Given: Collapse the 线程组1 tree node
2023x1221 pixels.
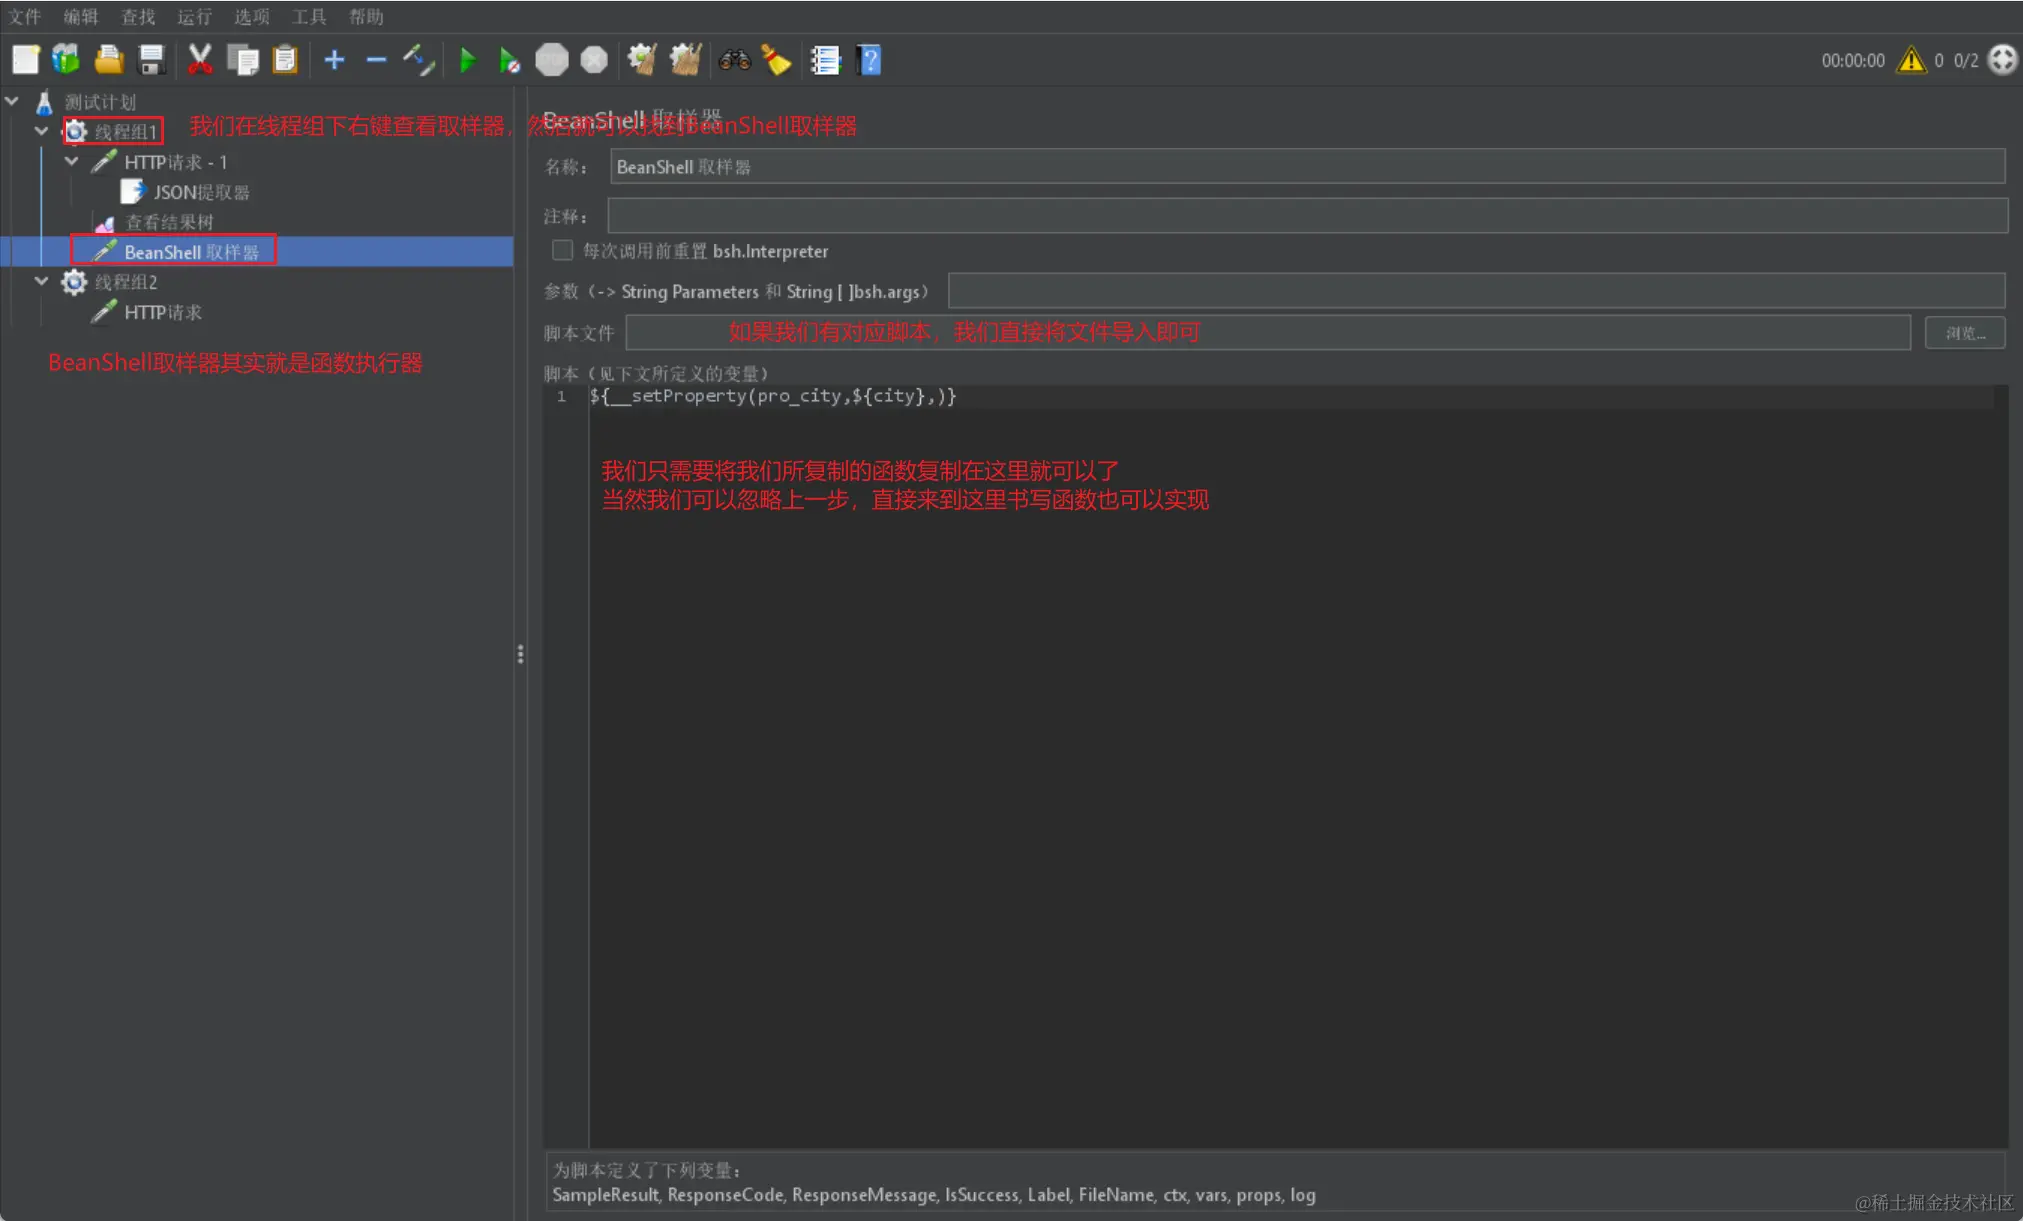Looking at the screenshot, I should point(41,131).
